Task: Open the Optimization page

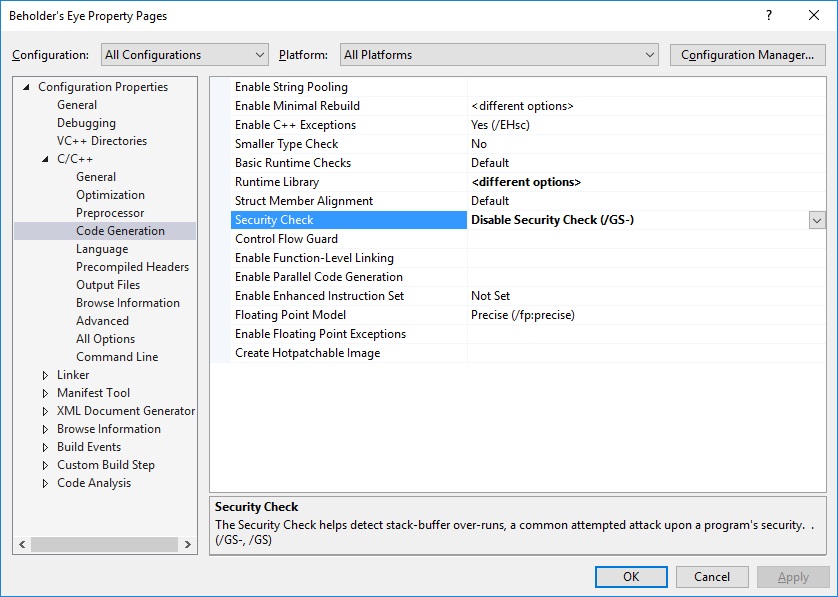Action: click(x=110, y=195)
